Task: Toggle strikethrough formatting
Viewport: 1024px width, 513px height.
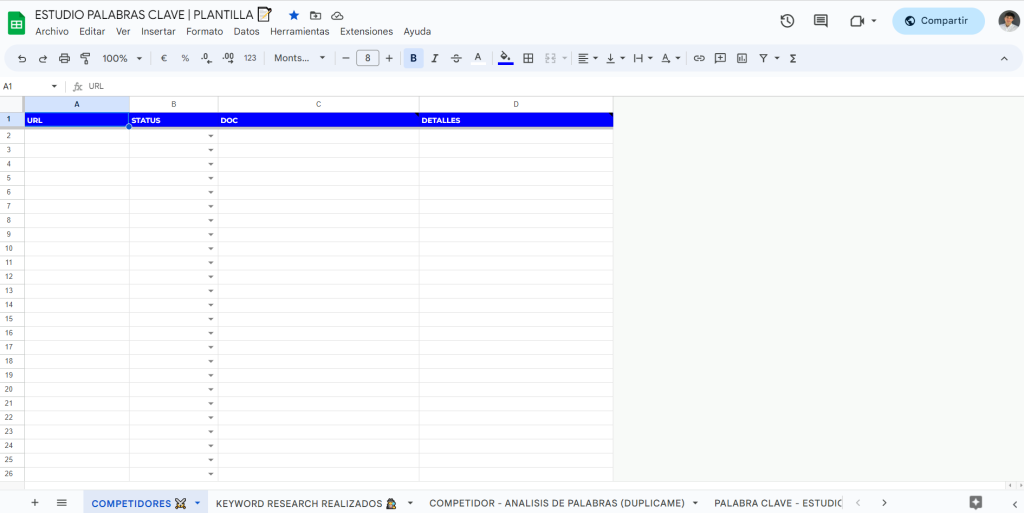Action: [x=456, y=58]
